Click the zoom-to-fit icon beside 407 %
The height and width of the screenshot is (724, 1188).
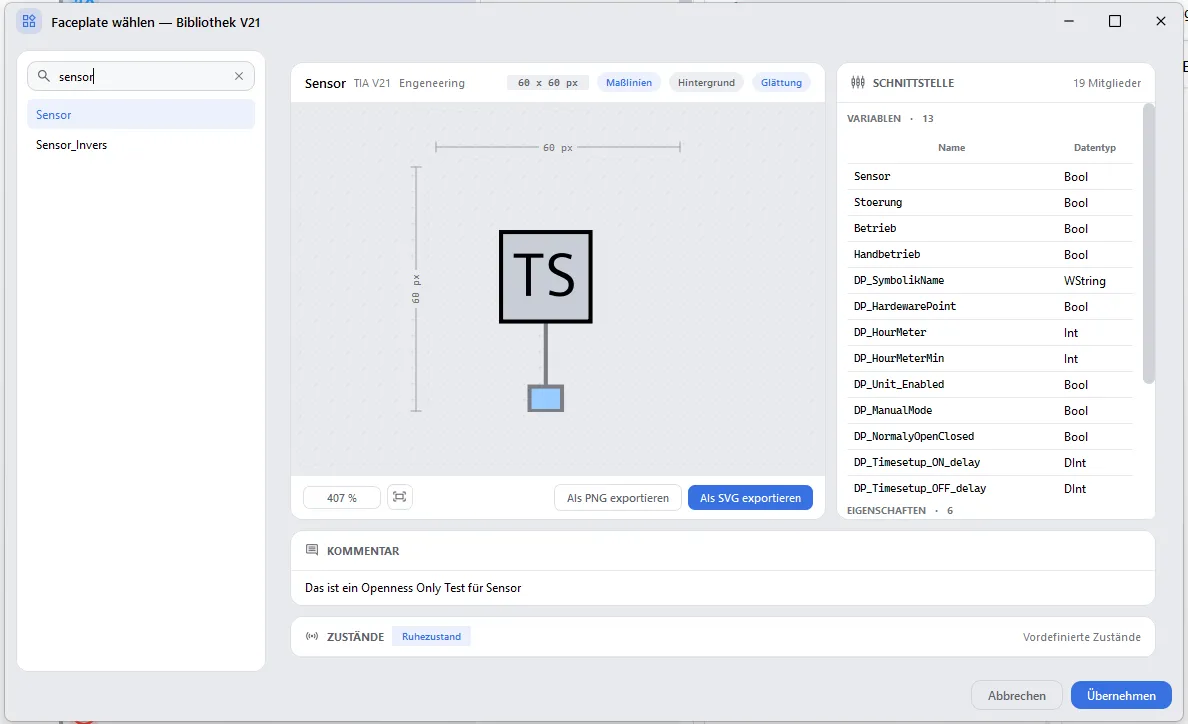coord(399,497)
